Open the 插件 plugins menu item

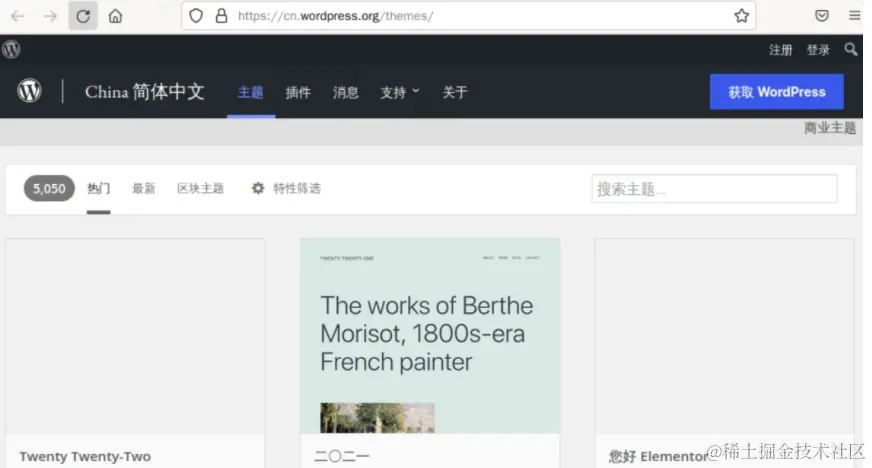point(298,92)
